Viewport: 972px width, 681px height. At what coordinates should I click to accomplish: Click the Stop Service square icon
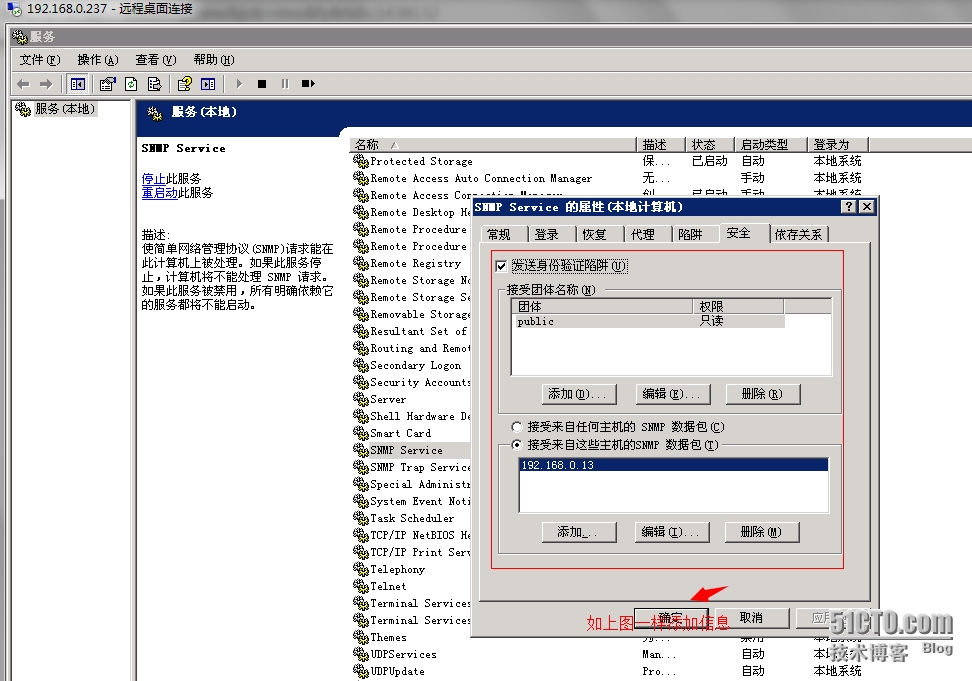[x=262, y=84]
